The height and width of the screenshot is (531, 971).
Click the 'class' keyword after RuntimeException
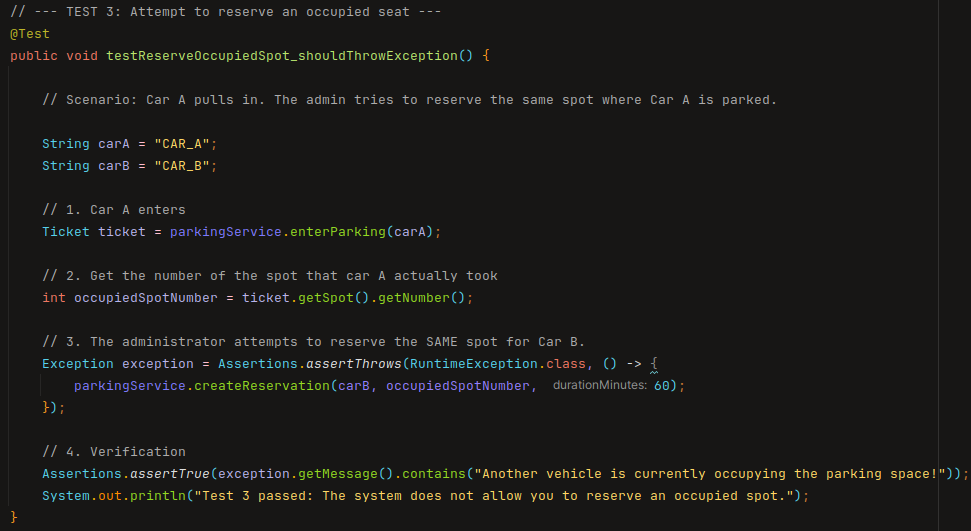point(566,364)
